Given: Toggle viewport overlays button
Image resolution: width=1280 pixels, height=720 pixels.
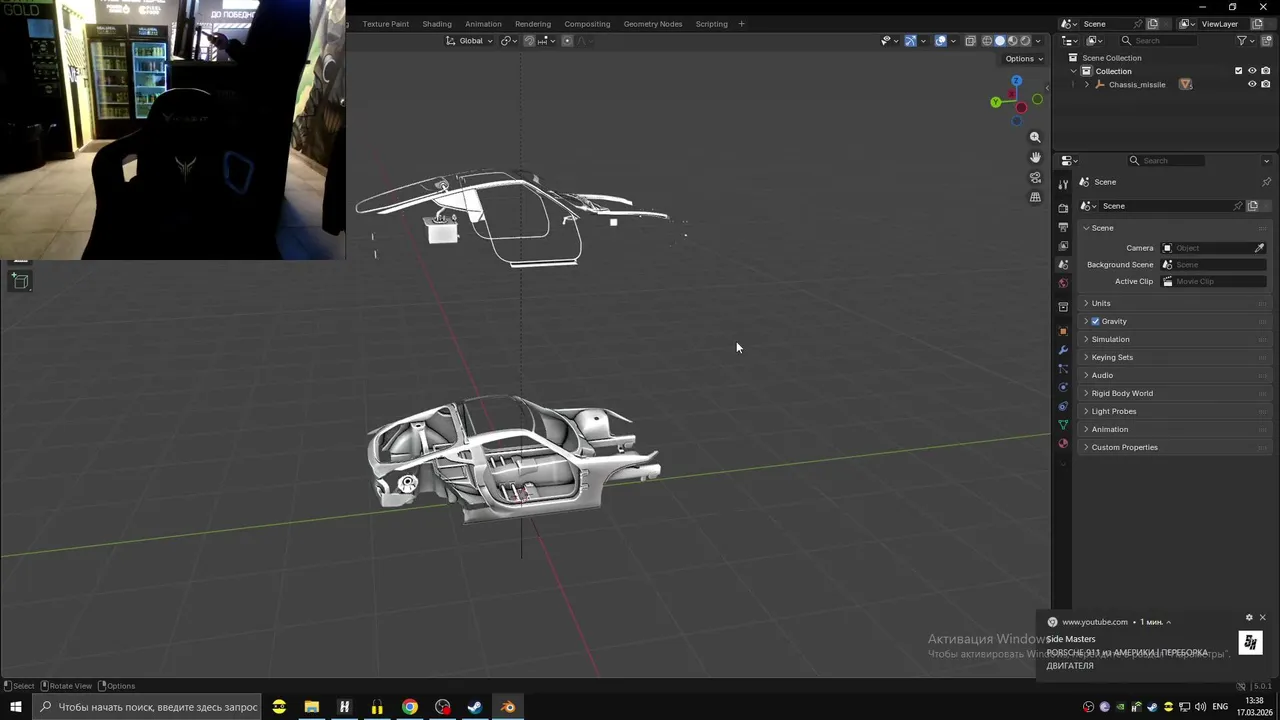Looking at the screenshot, I should (940, 41).
